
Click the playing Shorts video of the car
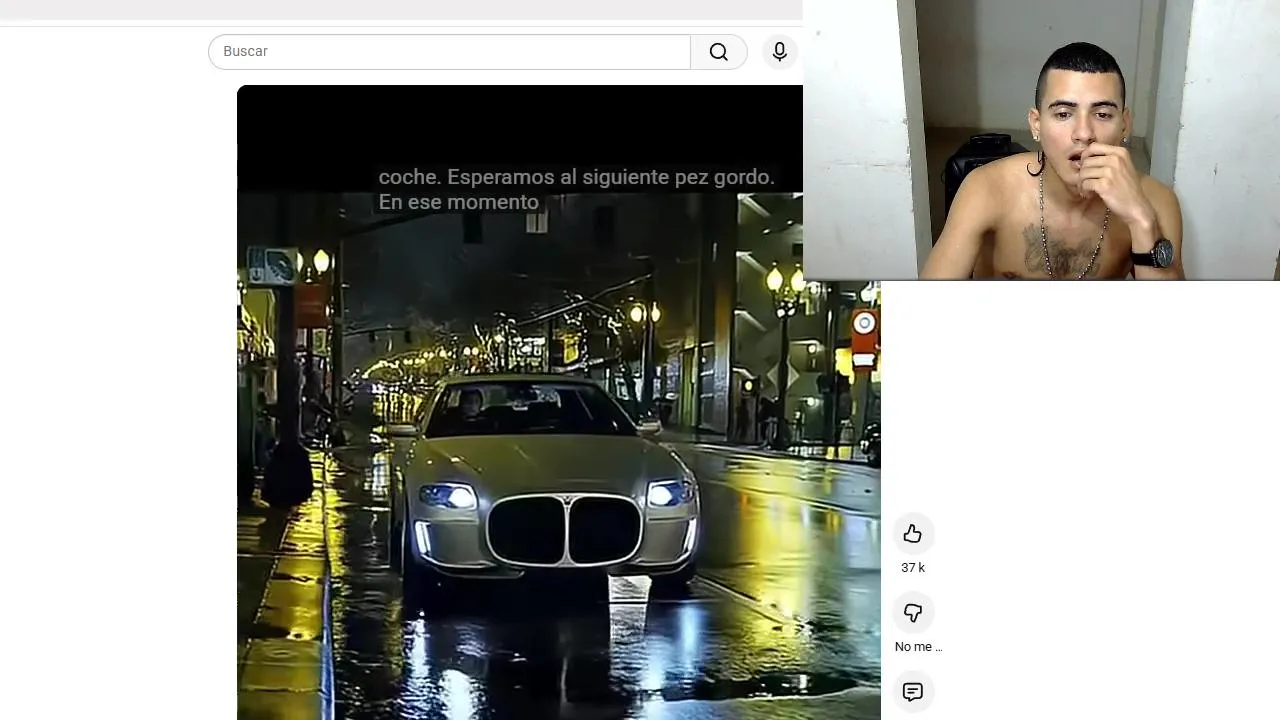point(558,402)
